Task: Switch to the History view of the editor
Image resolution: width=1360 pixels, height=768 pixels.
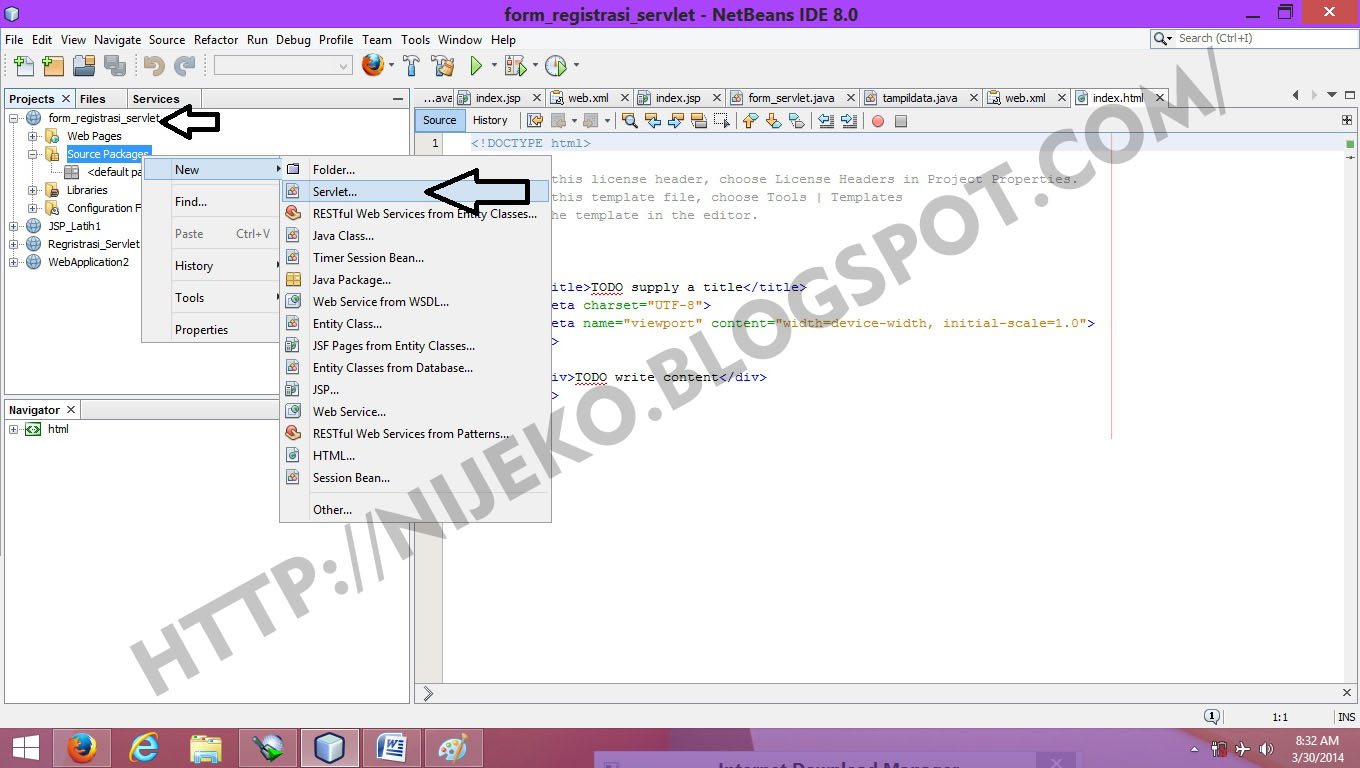Action: (x=490, y=120)
